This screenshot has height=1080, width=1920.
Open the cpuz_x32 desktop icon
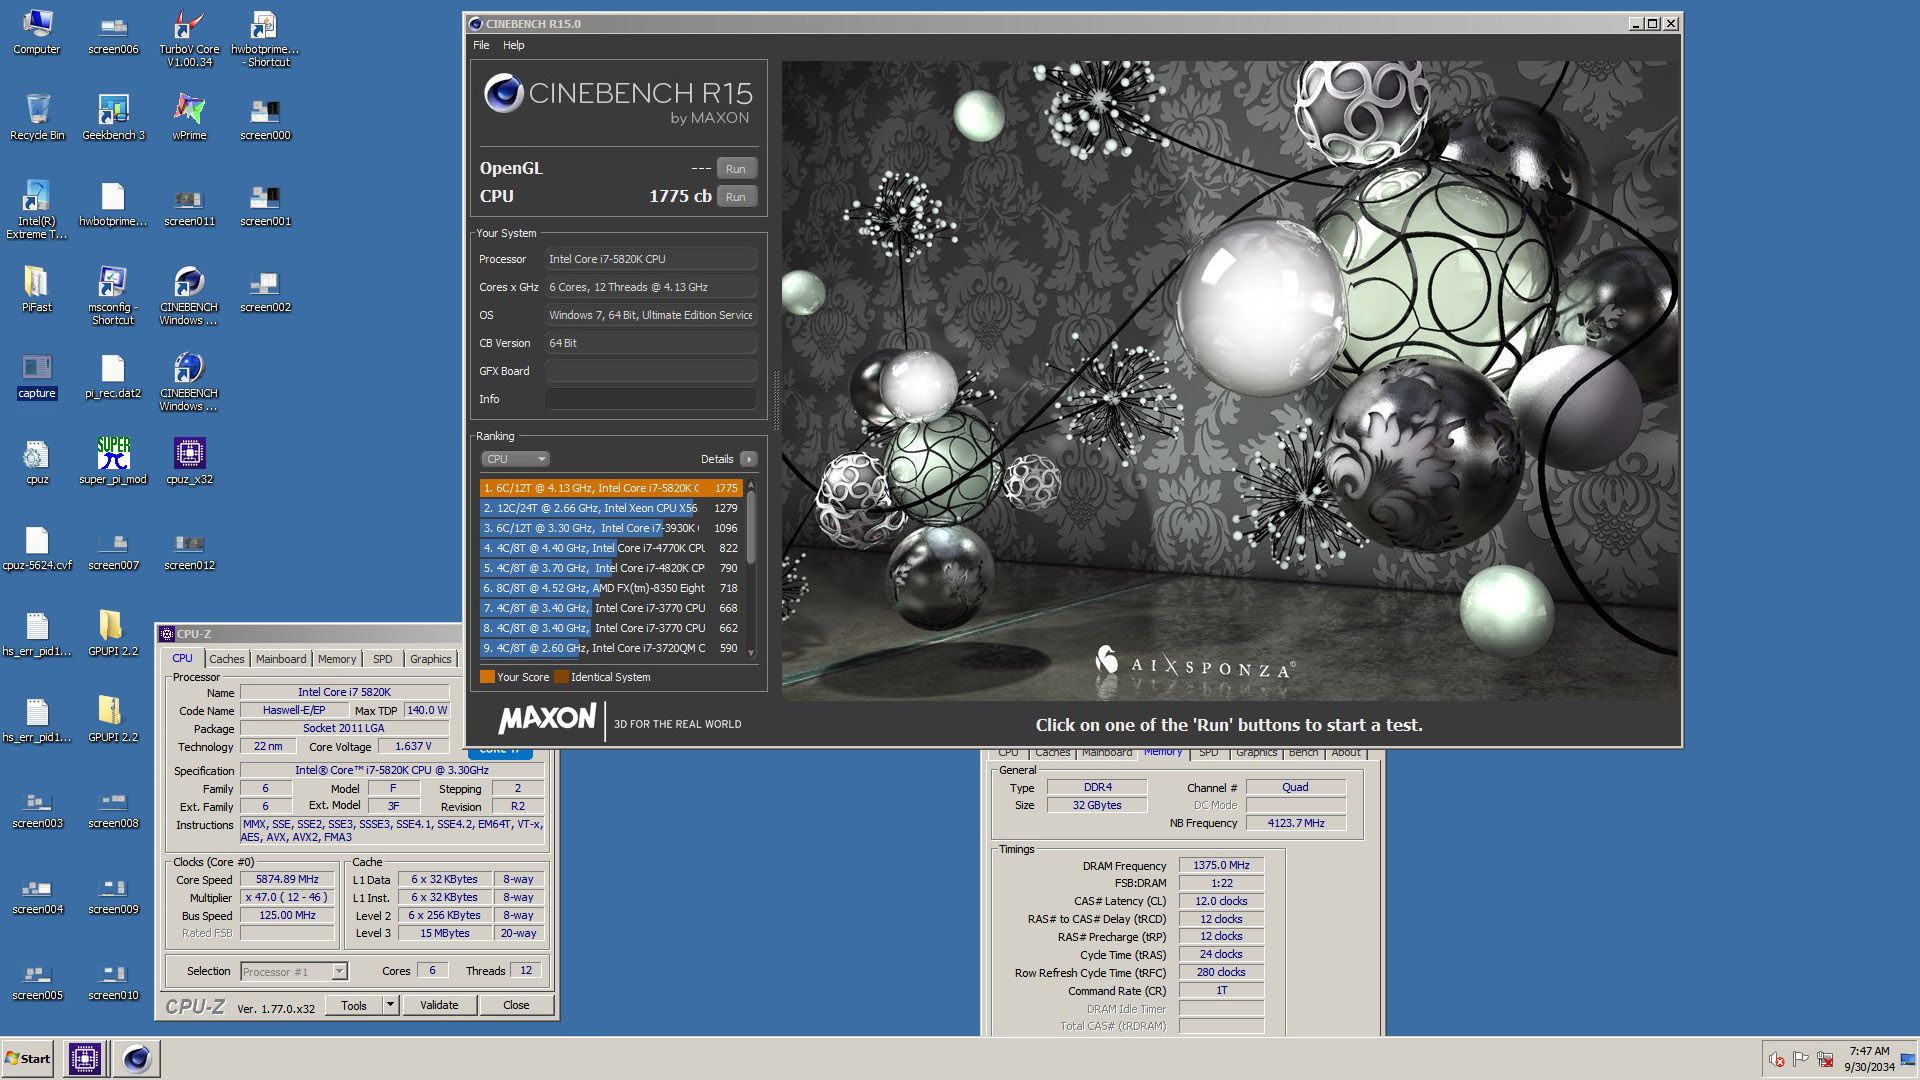[x=189, y=462]
